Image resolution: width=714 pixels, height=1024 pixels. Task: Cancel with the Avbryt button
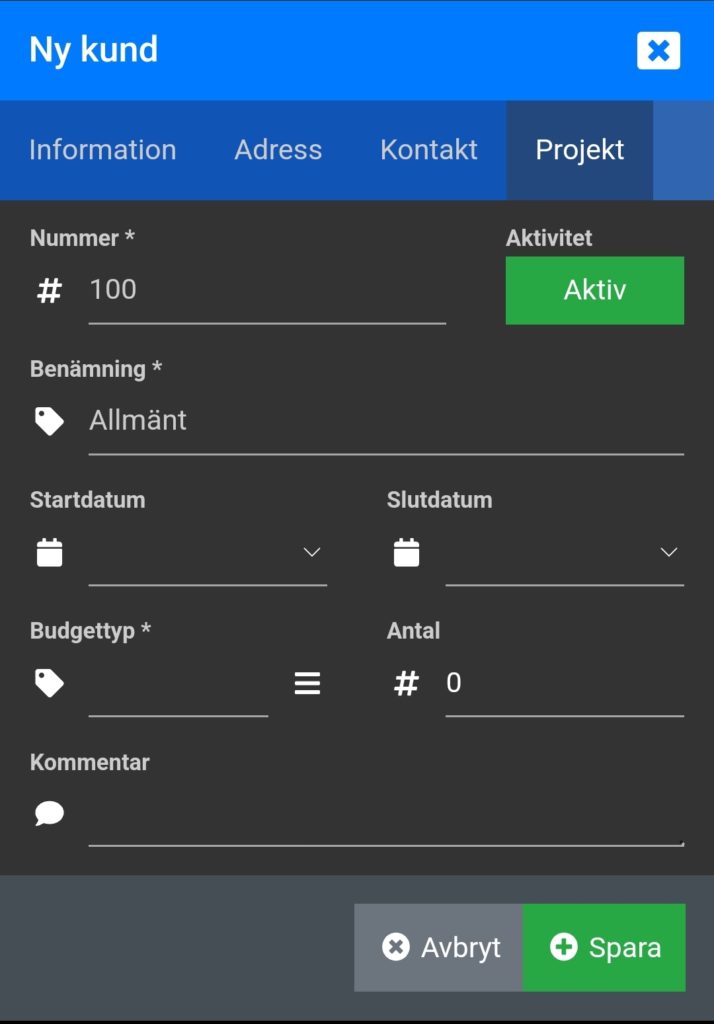[439, 947]
